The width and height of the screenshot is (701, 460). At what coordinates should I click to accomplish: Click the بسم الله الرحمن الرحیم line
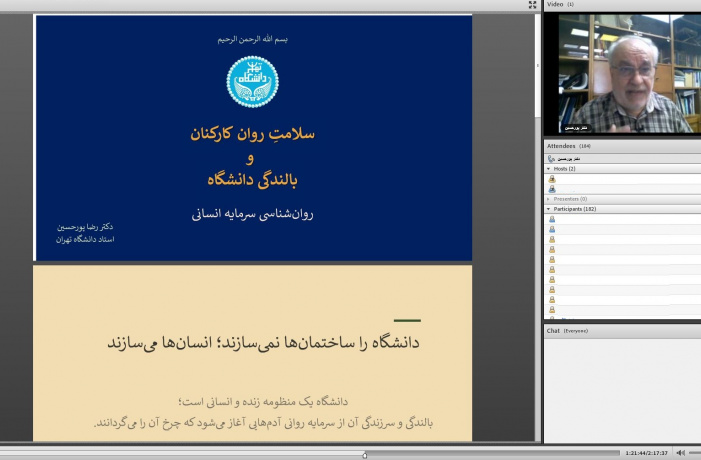(253, 39)
